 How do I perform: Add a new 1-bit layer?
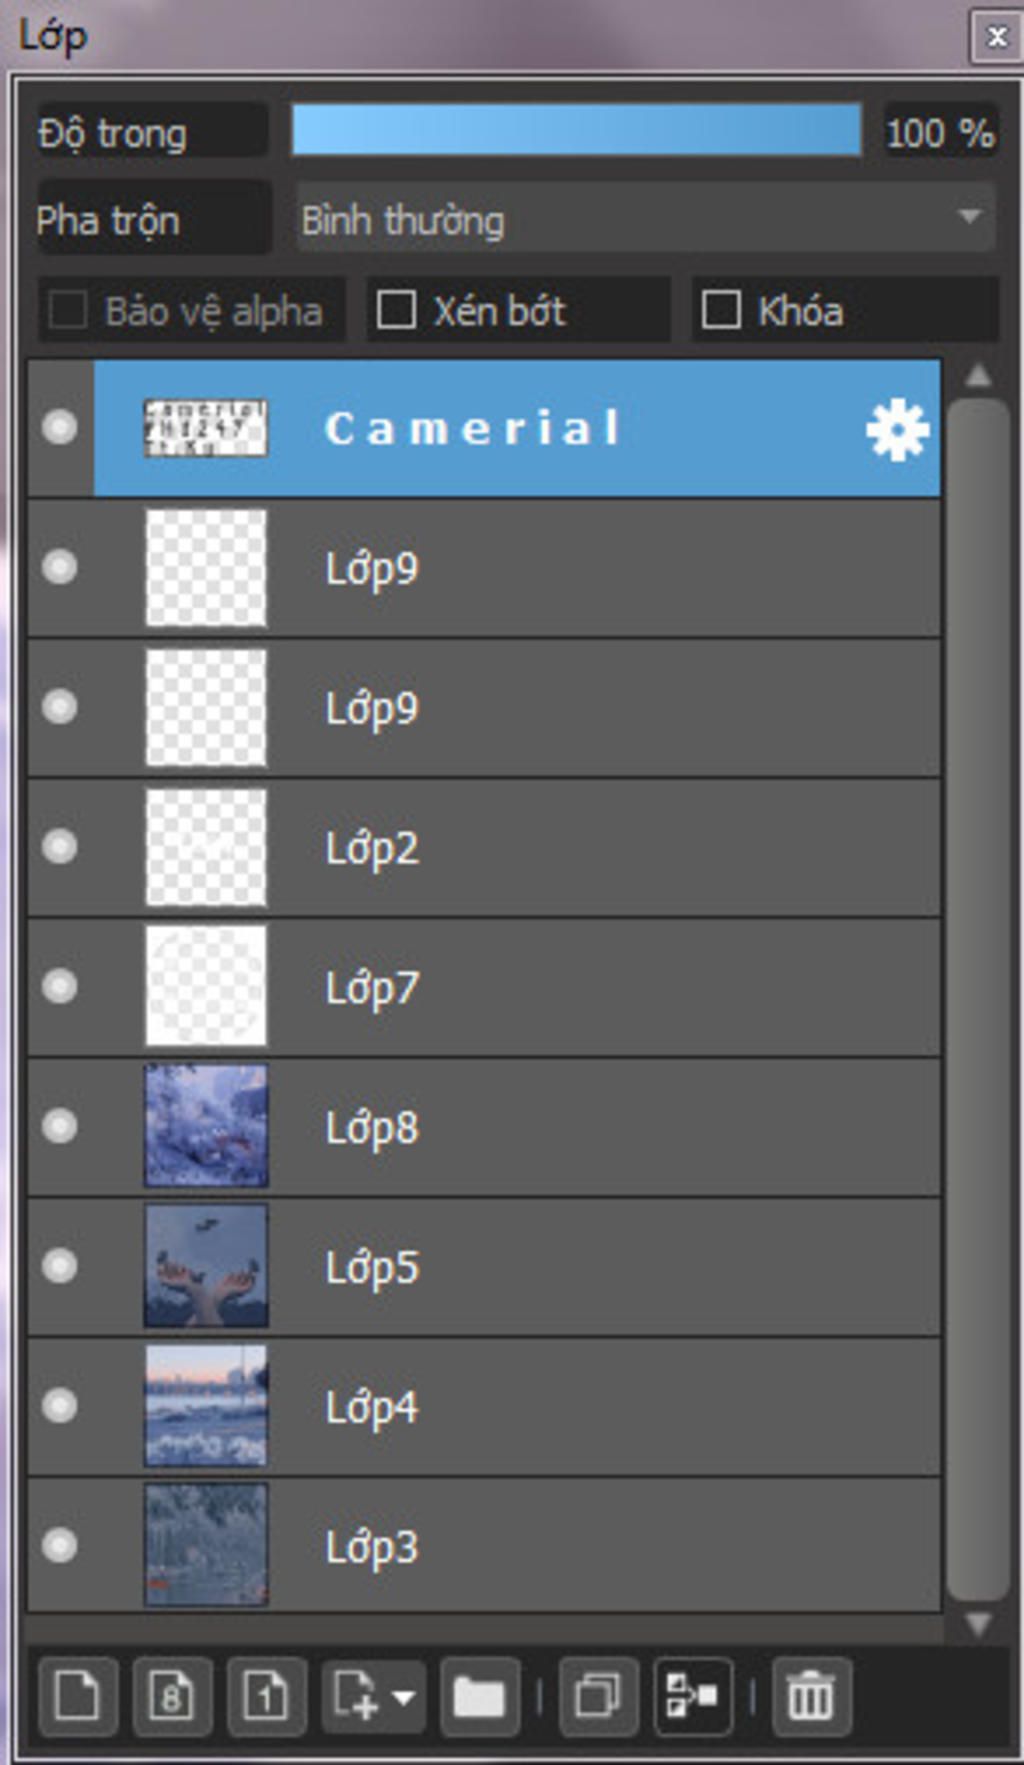coord(266,1696)
